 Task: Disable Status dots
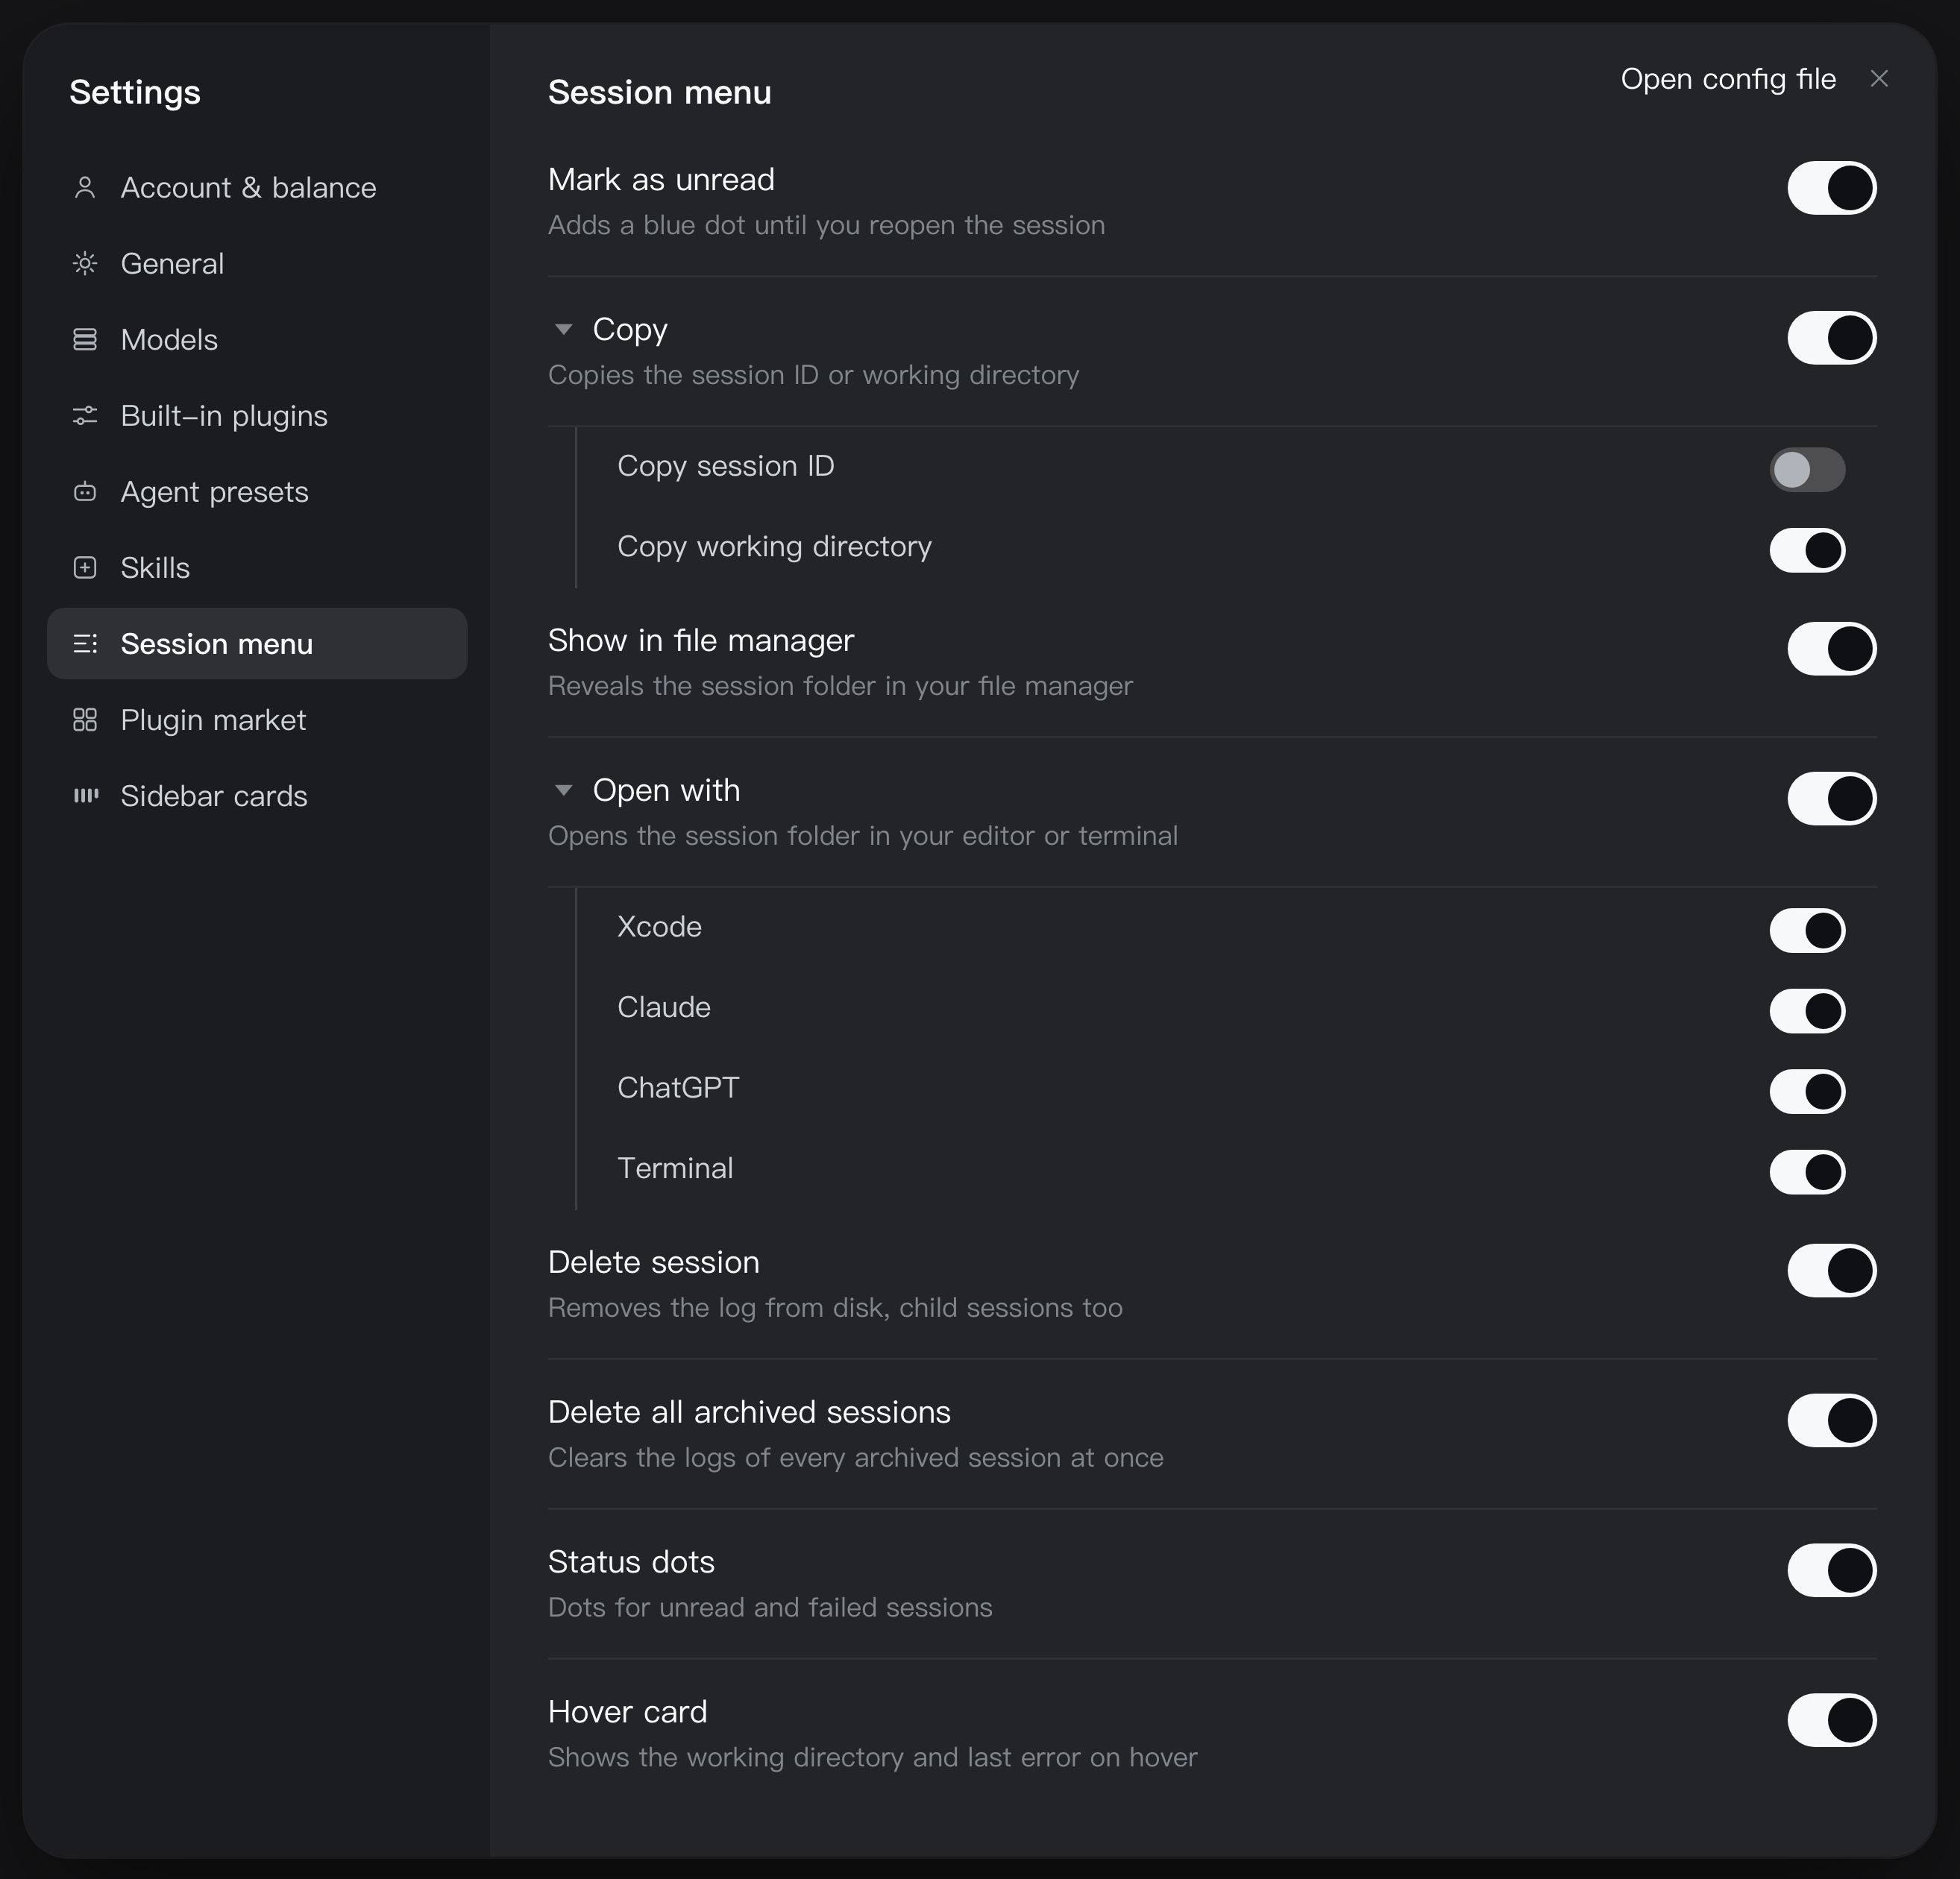pos(1831,1570)
